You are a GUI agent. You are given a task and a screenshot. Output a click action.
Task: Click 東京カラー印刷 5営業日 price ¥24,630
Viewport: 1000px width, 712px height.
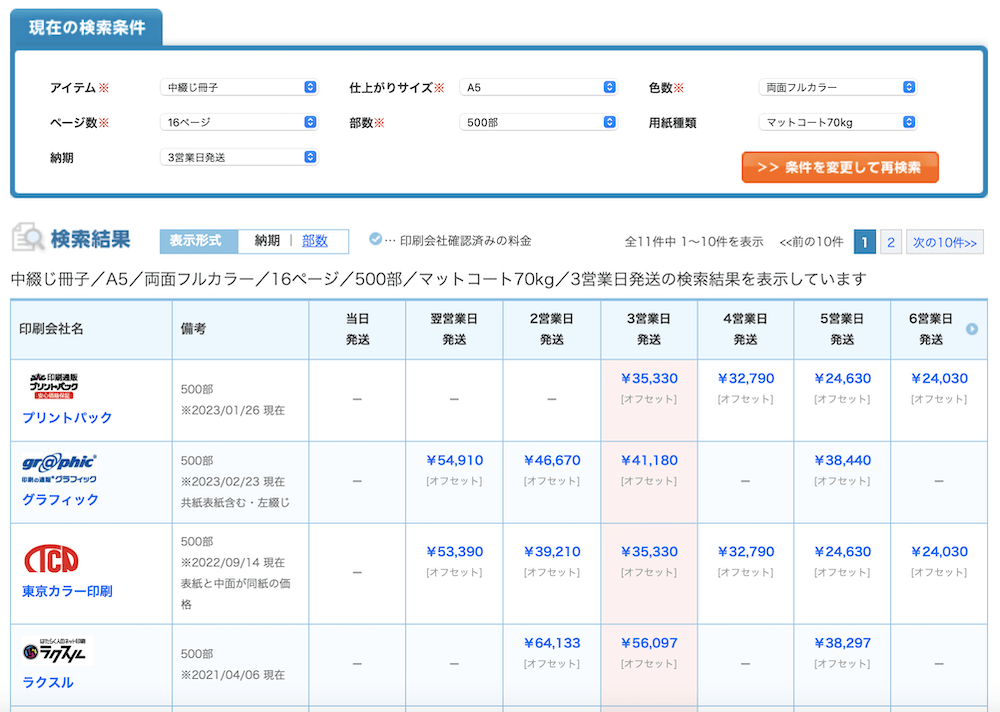coord(842,551)
